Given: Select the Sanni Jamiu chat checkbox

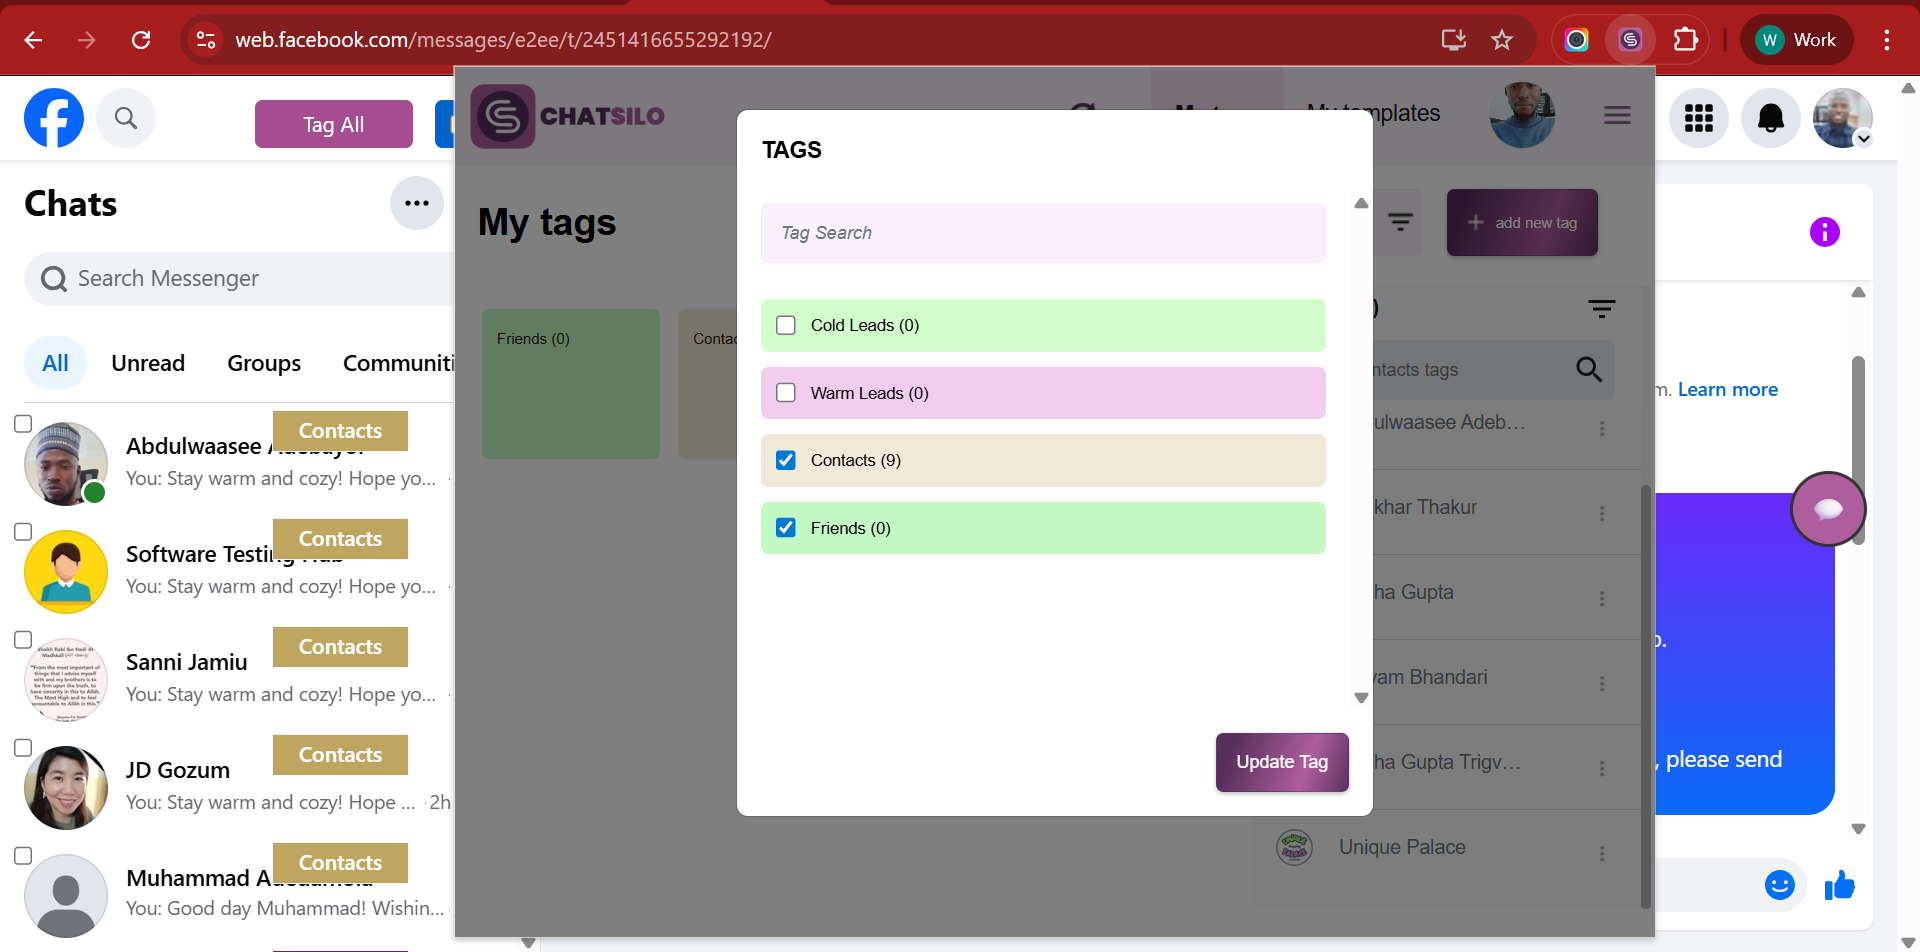Looking at the screenshot, I should coord(23,640).
